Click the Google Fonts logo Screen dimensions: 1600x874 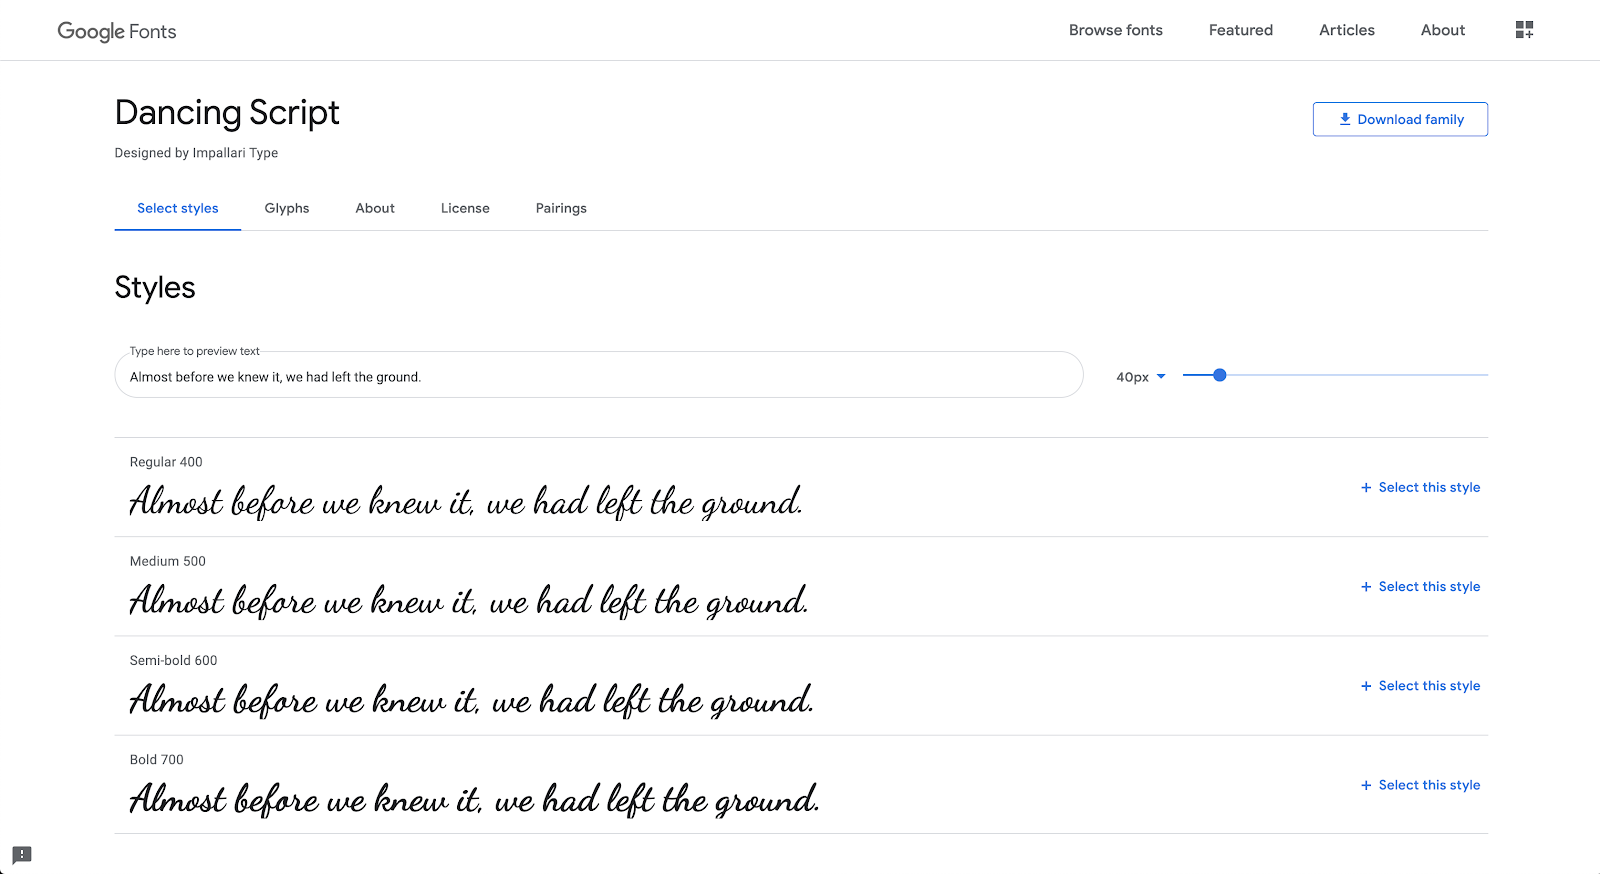coord(117,31)
